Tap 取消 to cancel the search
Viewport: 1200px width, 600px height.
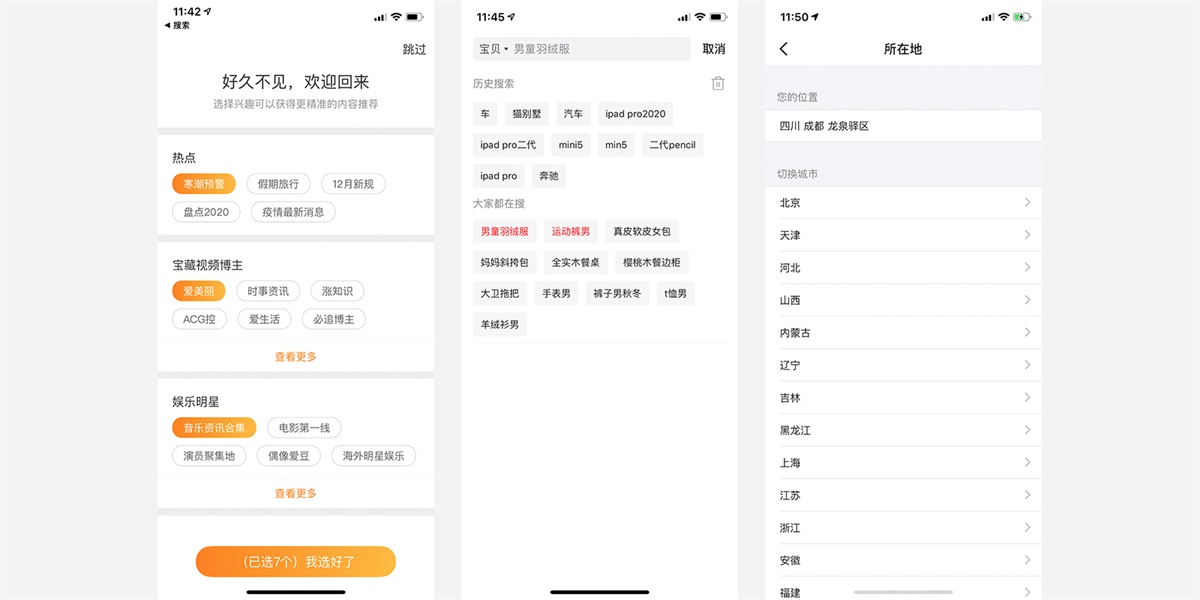[712, 48]
